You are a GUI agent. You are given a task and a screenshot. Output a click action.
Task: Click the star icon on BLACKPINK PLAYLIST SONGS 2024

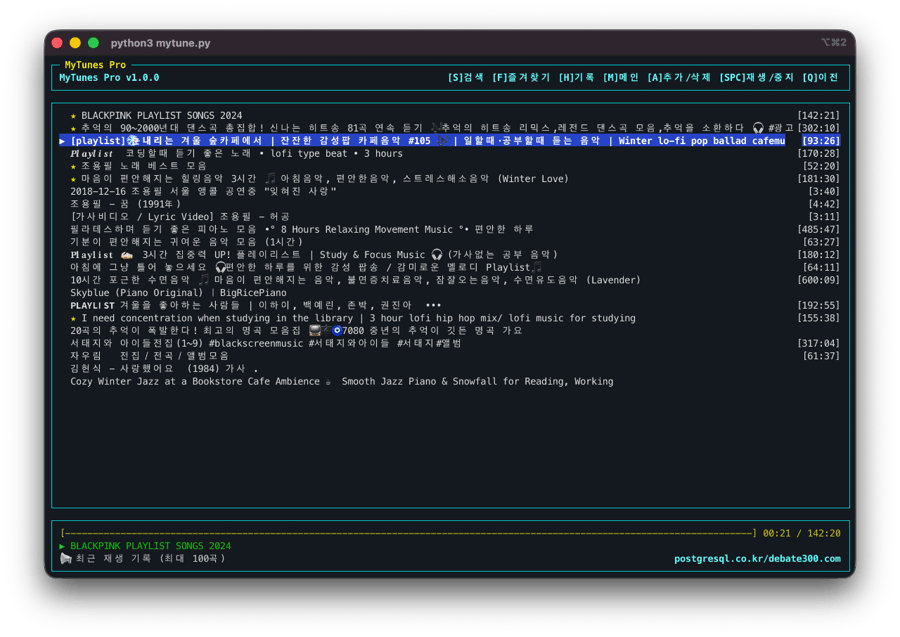(x=72, y=114)
